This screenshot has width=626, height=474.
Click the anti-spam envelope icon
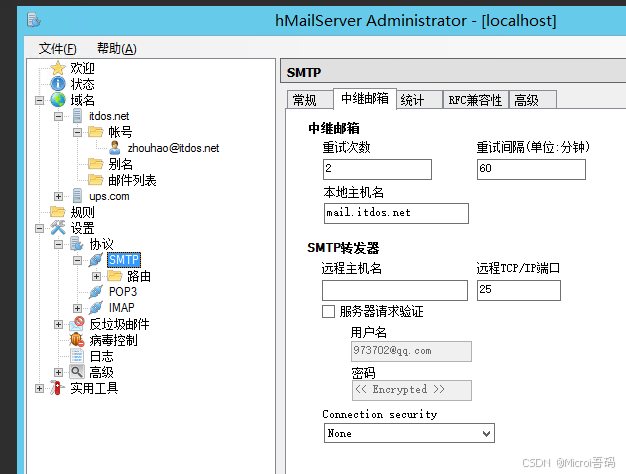coord(77,323)
